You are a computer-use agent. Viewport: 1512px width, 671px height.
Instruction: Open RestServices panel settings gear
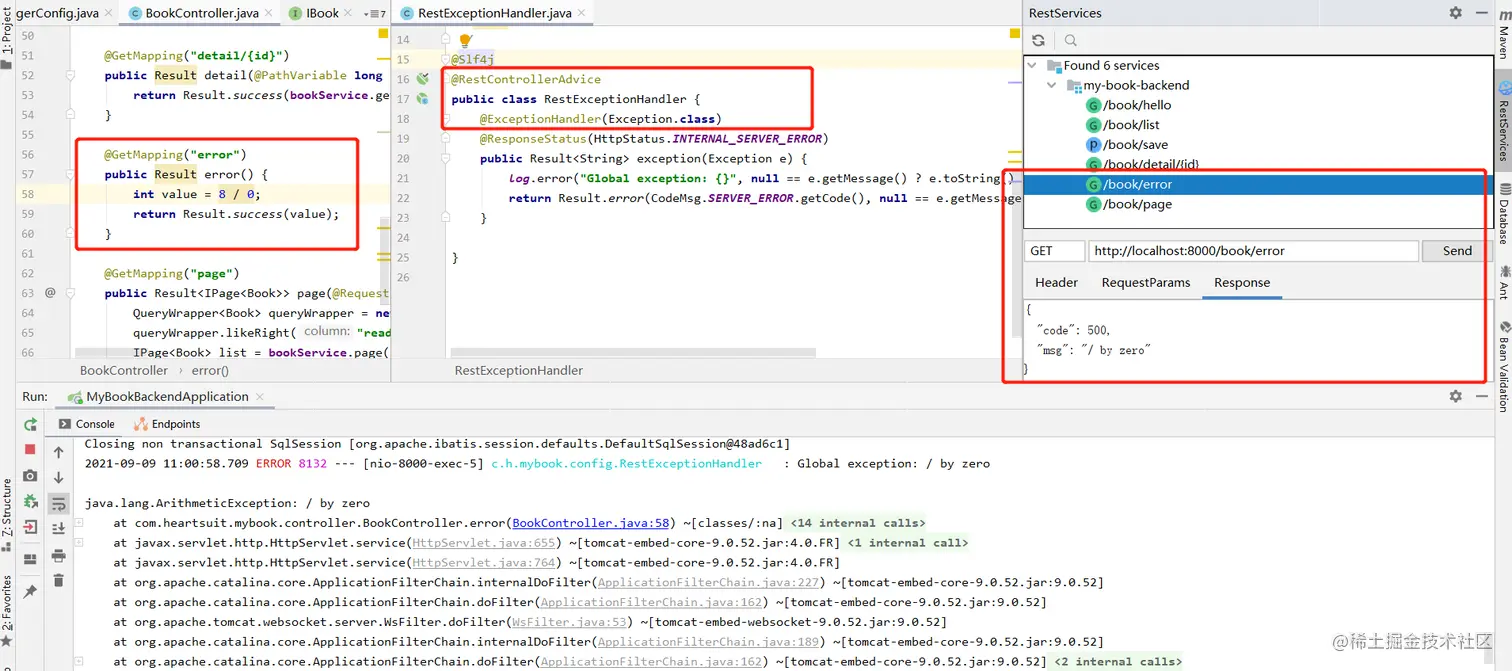tap(1456, 13)
